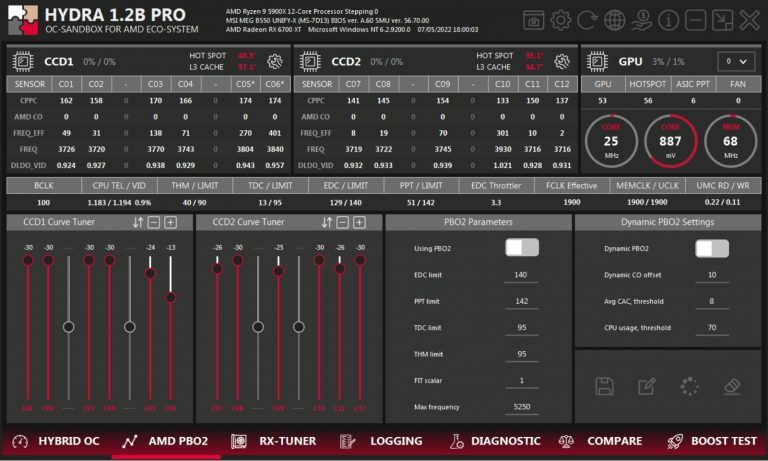Click the HYDRA puzzle logo
This screenshot has height=461, width=768.
coord(23,21)
